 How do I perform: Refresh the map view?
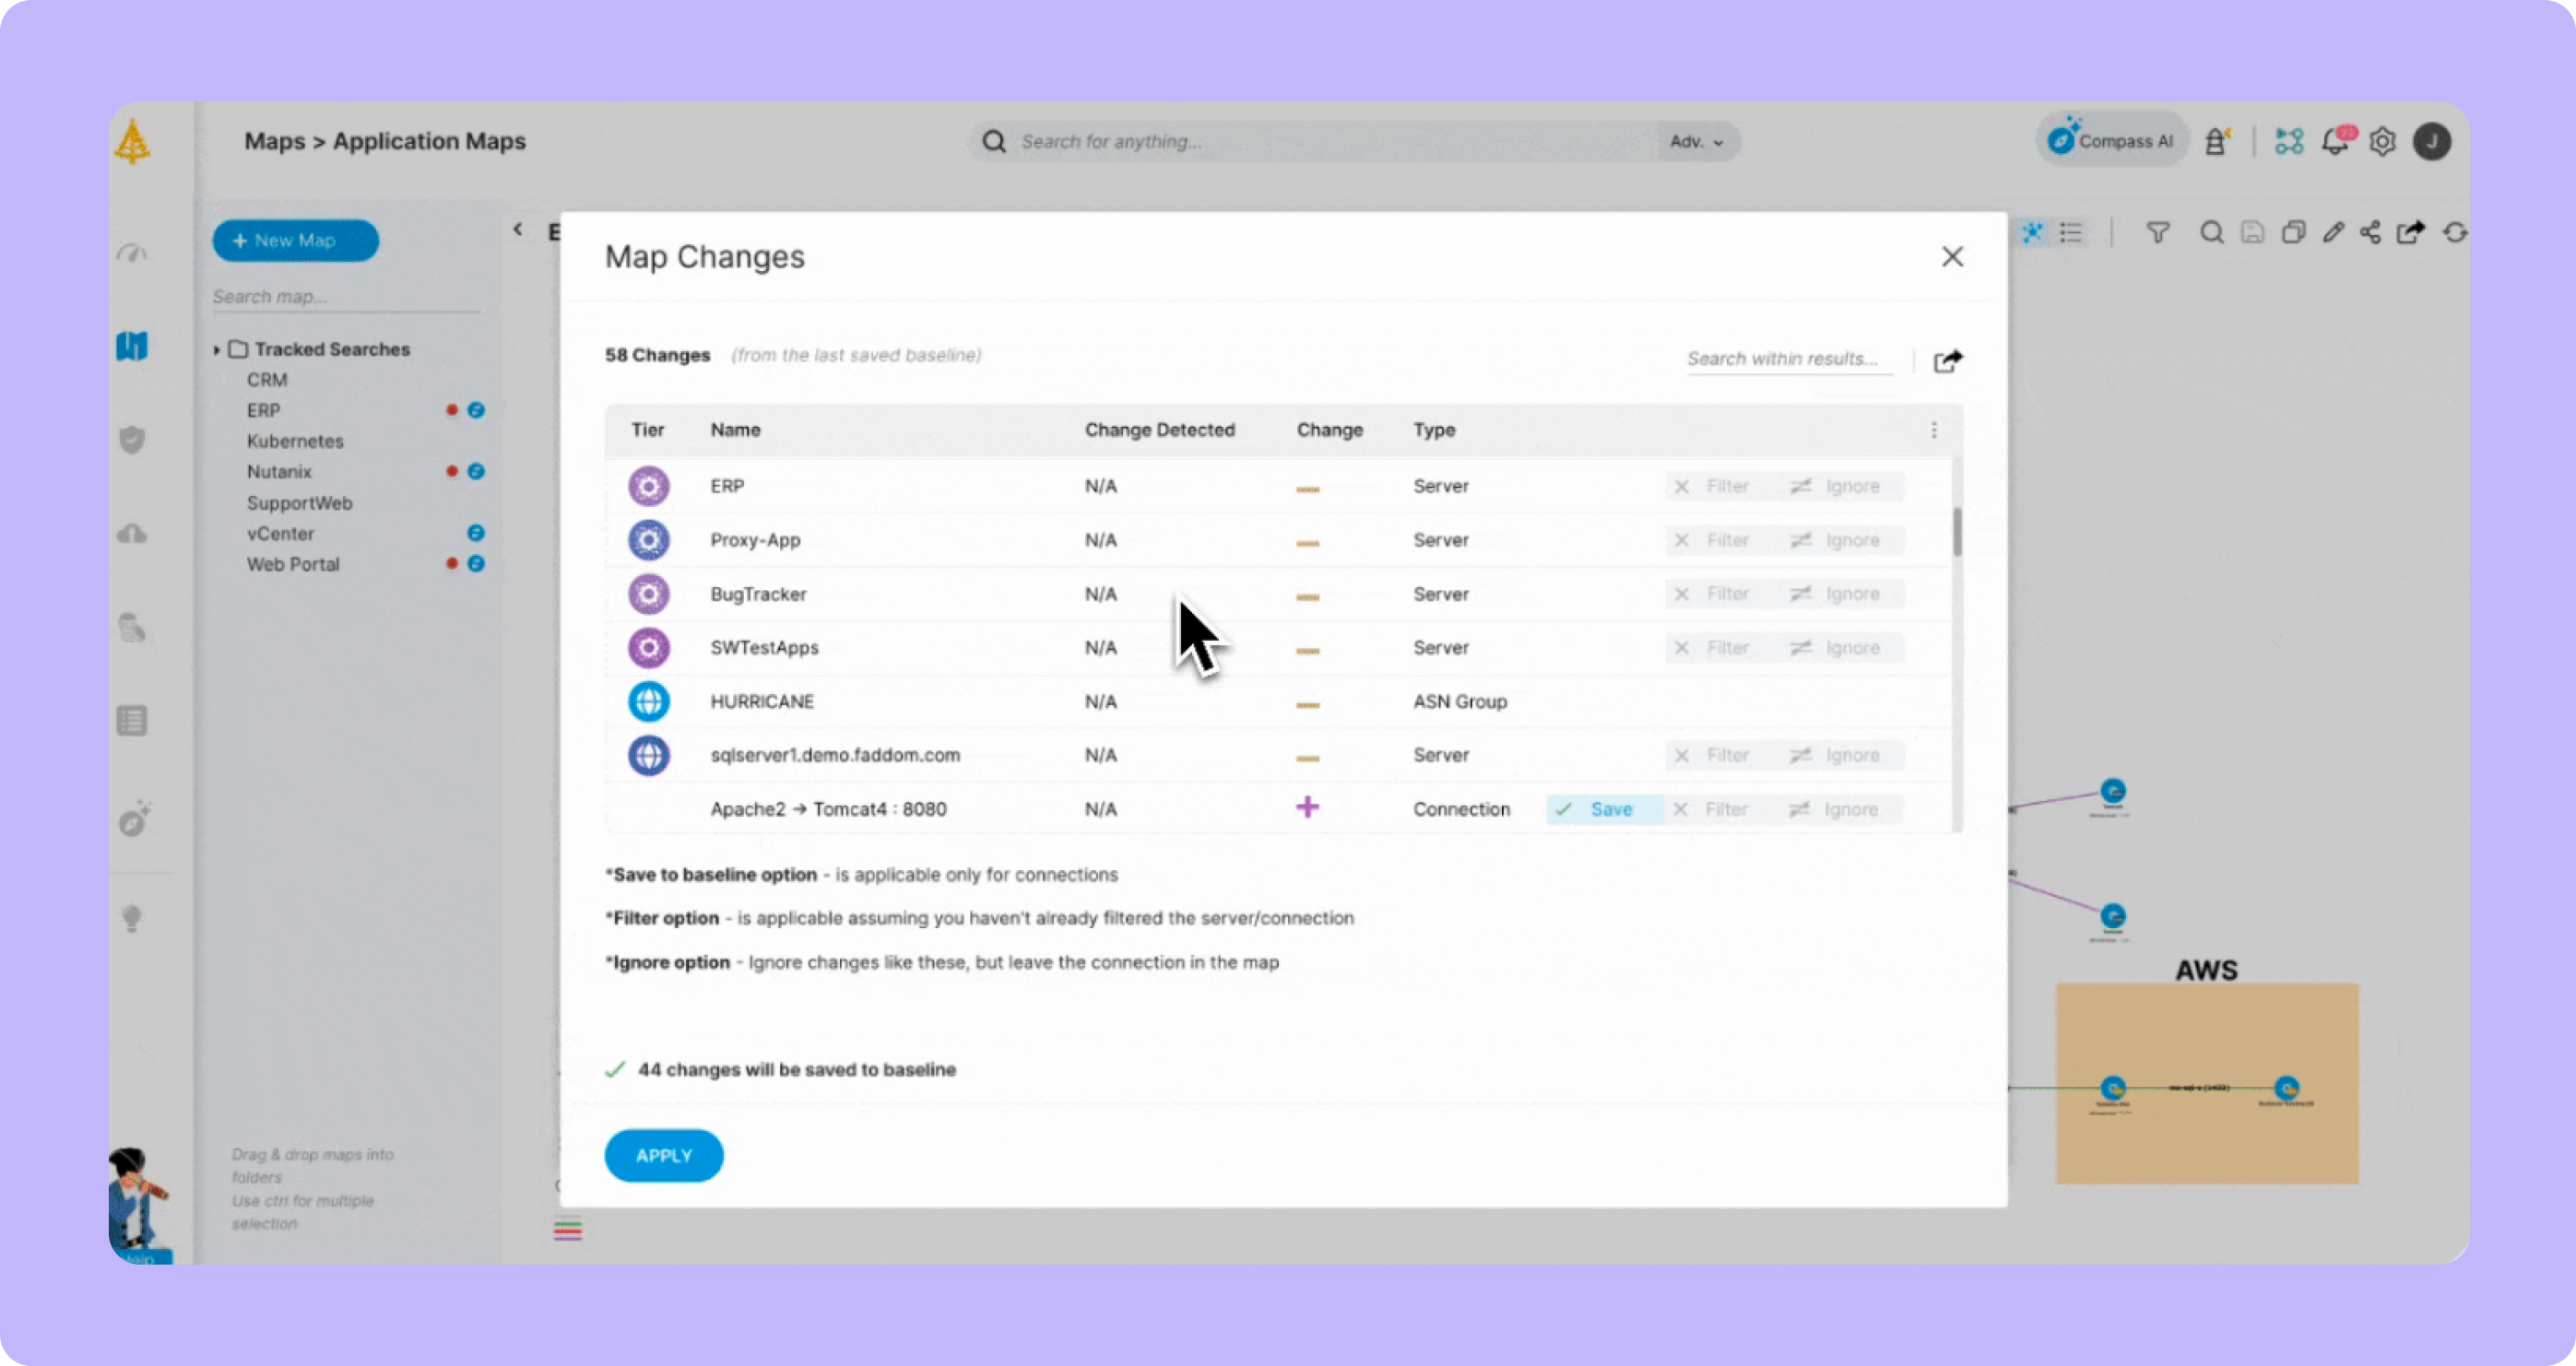[2455, 233]
